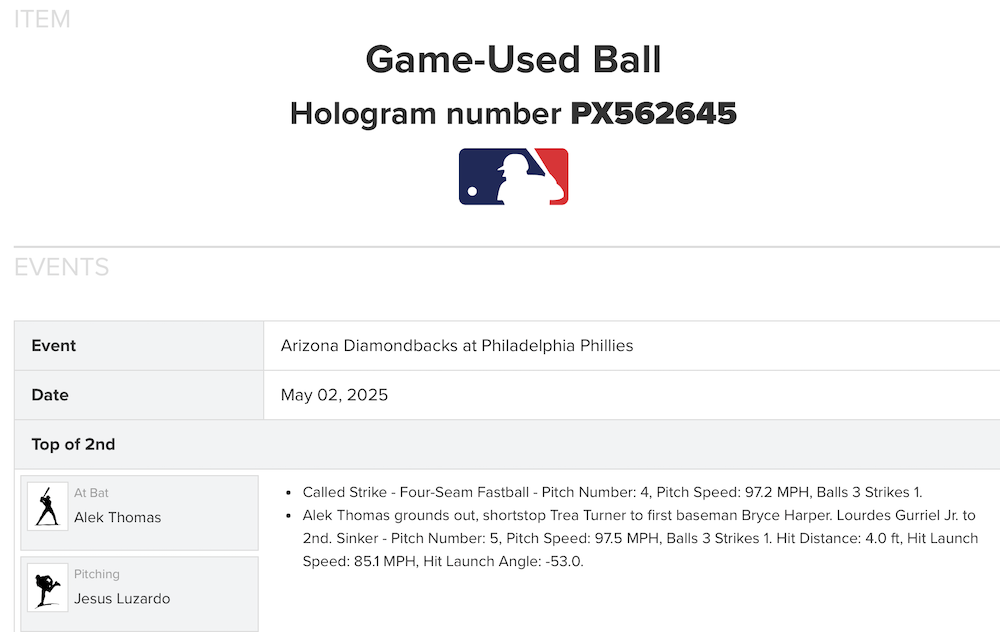Screen dimensions: 1000x632
Task: Click the May 02, 2025 date value
Action: (x=334, y=395)
